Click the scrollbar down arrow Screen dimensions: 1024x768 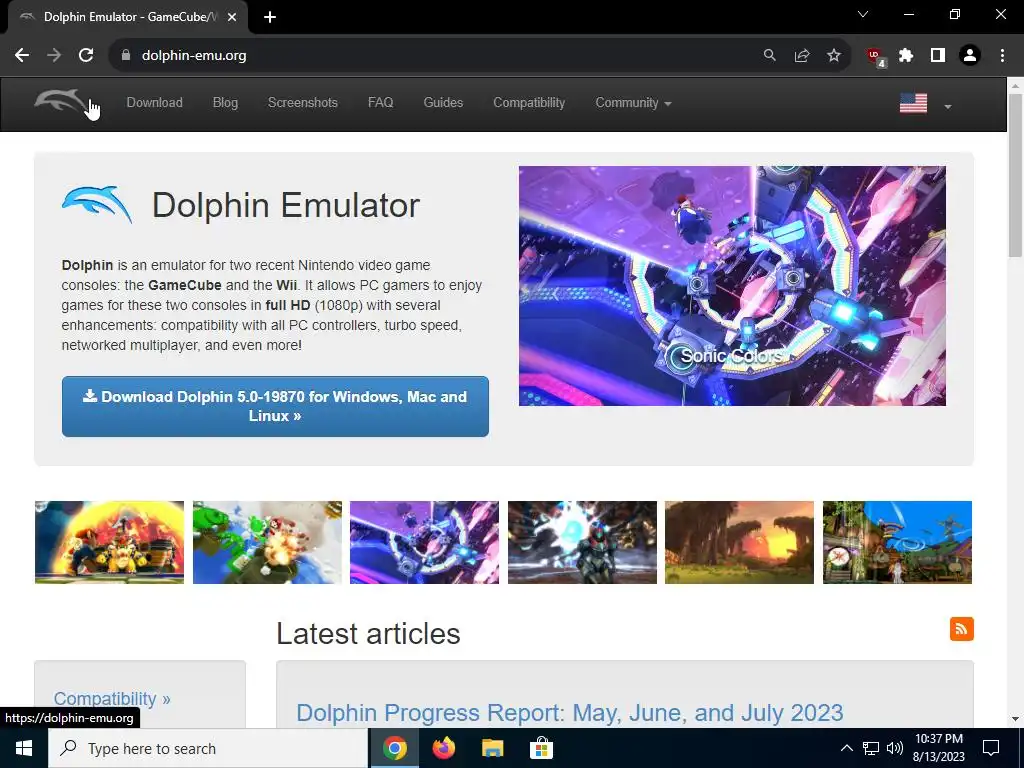[x=1016, y=719]
